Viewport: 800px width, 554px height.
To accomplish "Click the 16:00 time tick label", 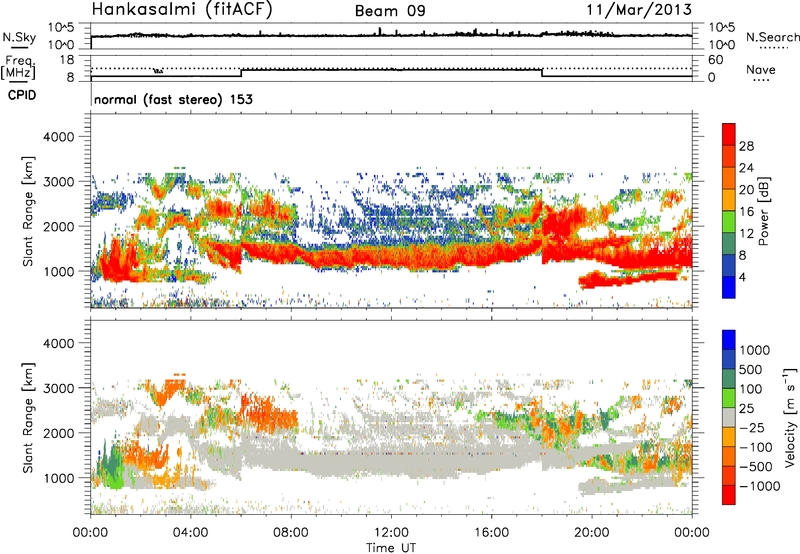I will pos(491,533).
